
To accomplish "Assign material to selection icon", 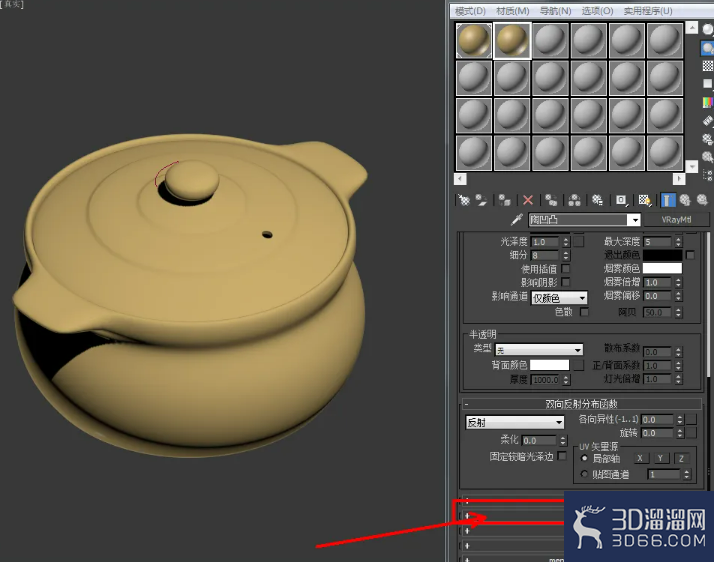I will (x=504, y=200).
